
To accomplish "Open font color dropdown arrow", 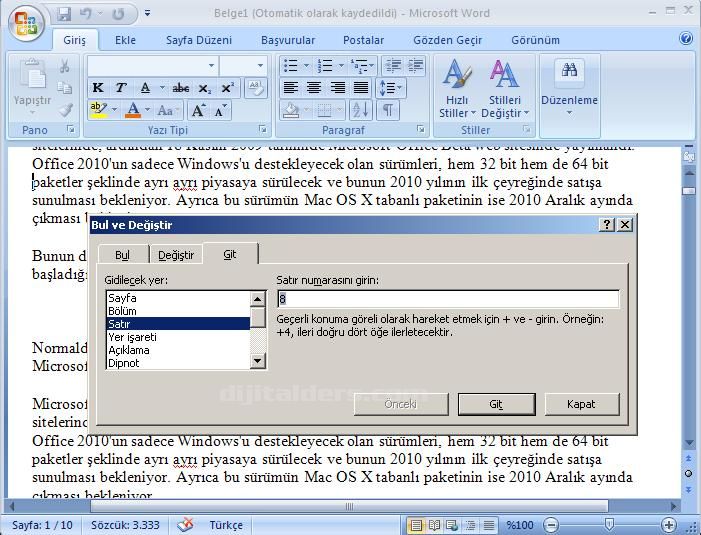I will [147, 110].
